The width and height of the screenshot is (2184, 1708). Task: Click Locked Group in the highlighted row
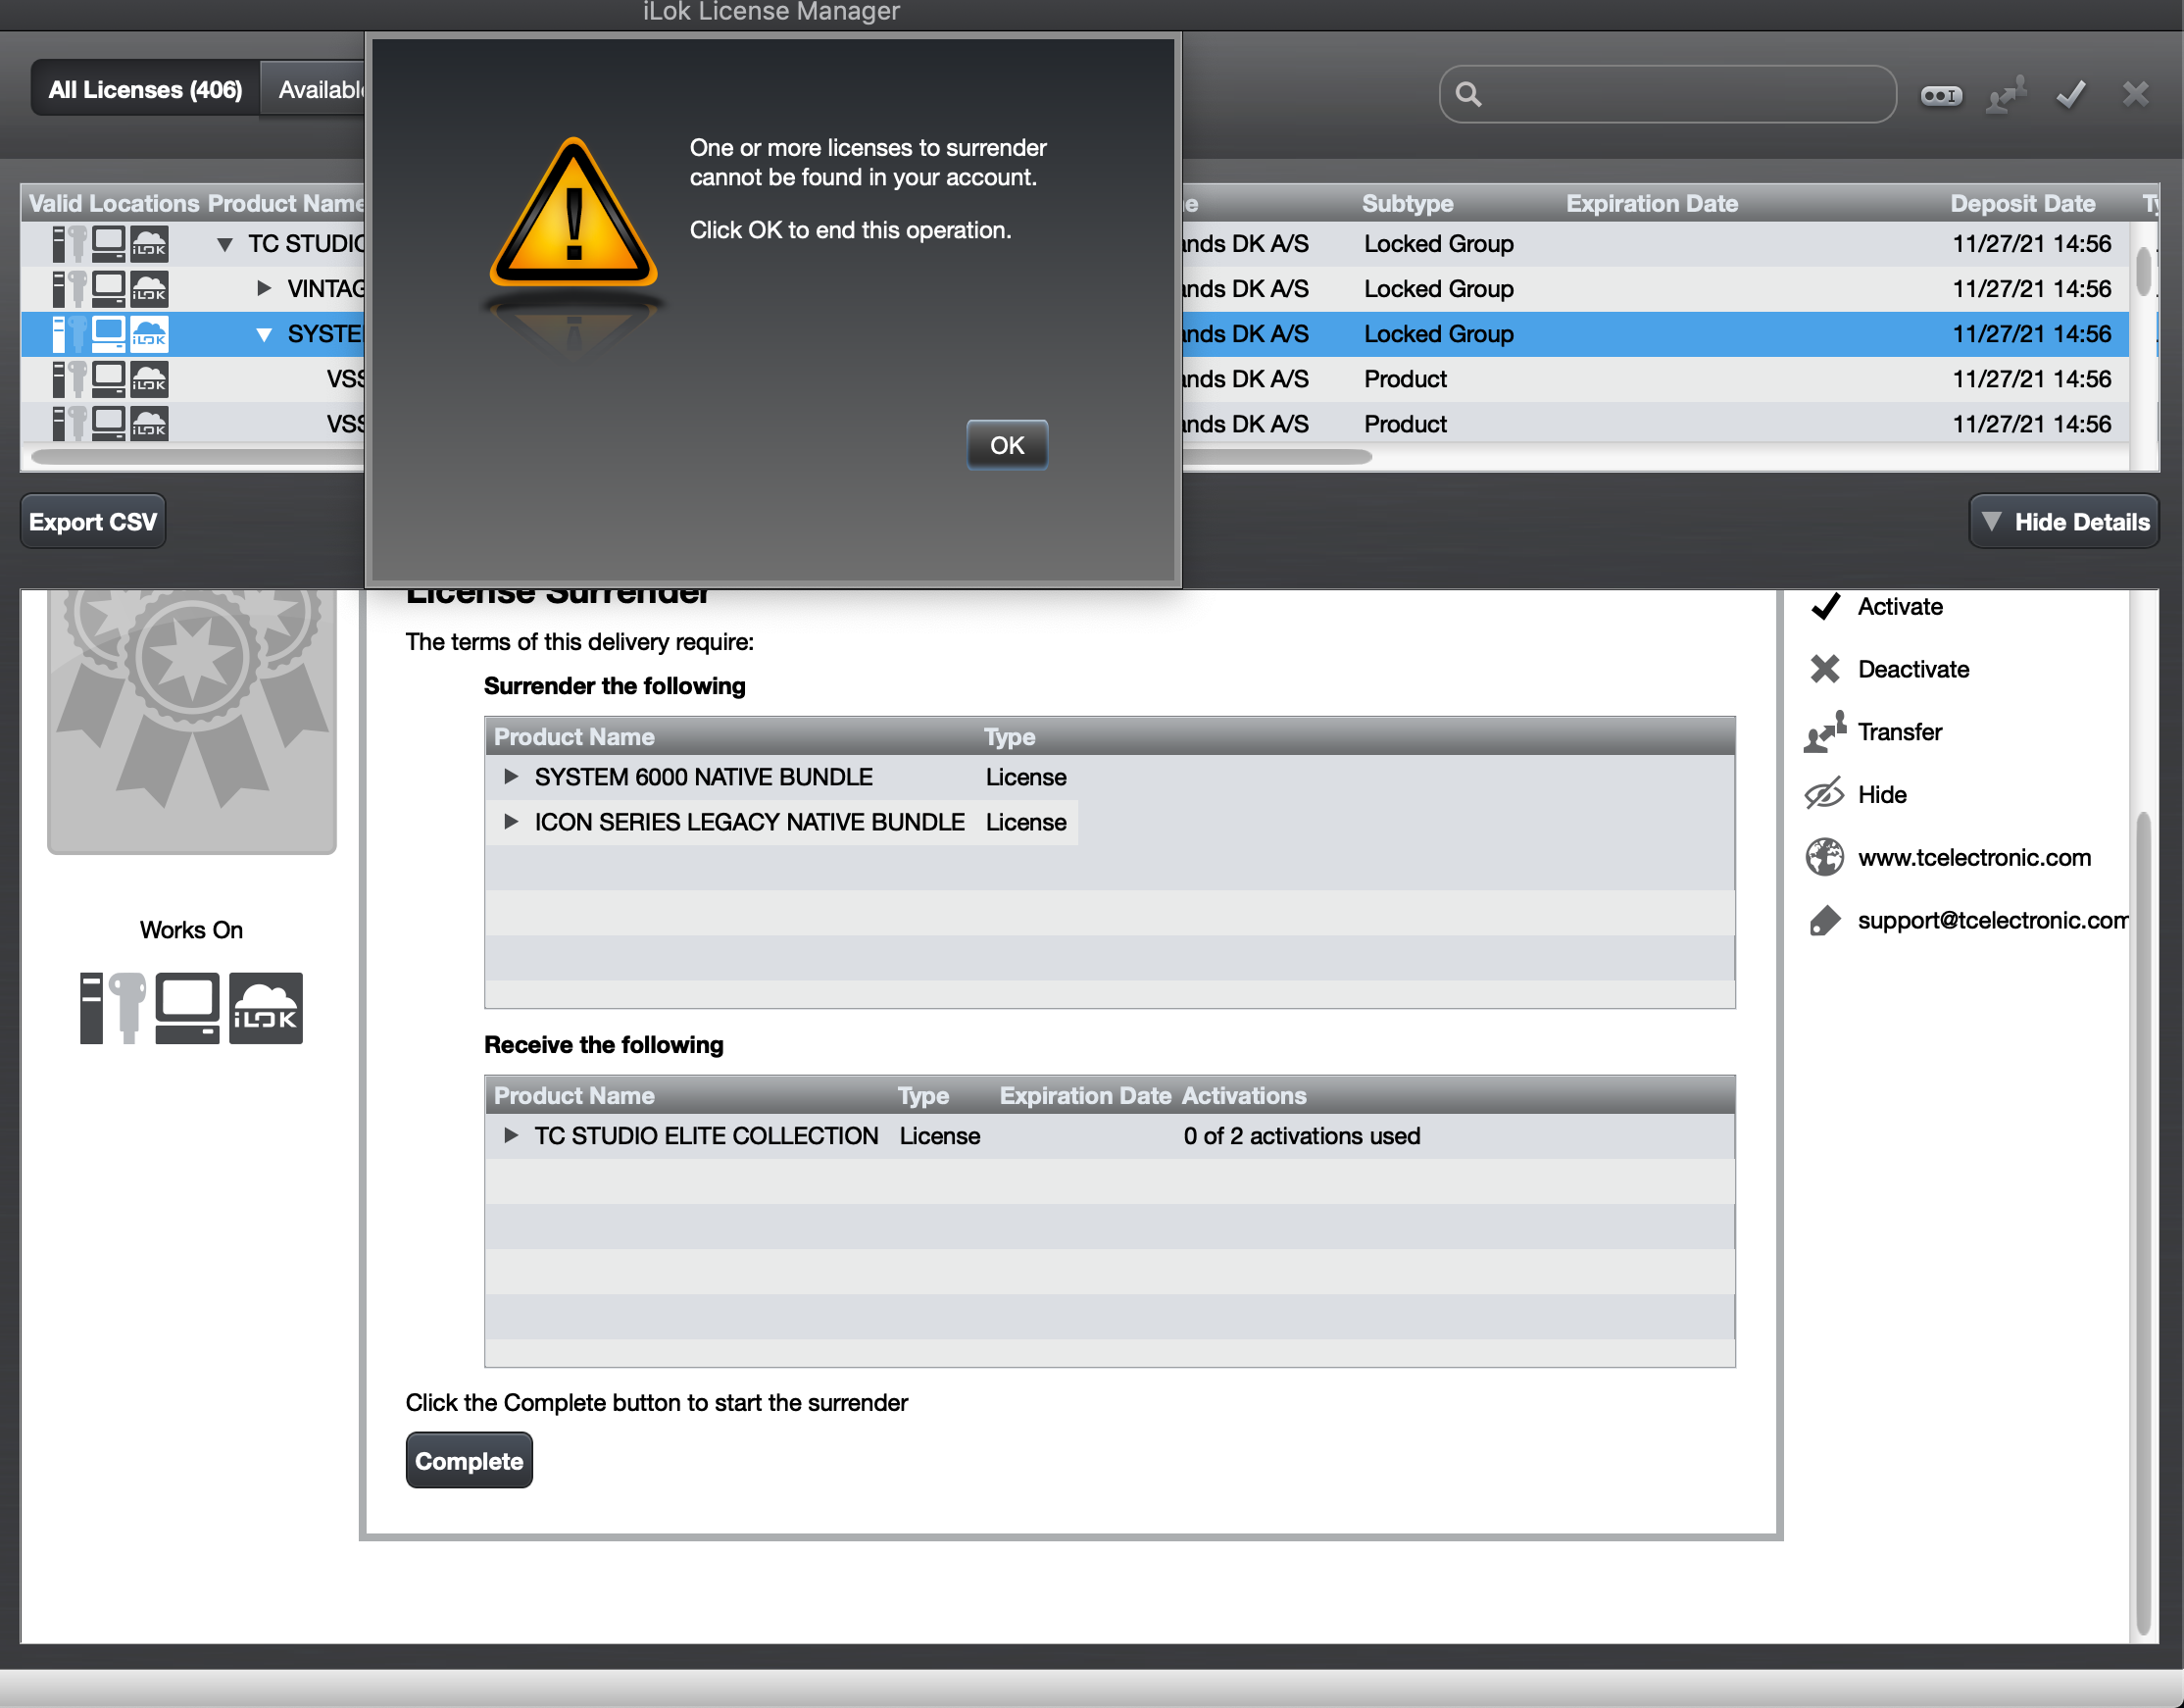(x=1438, y=334)
